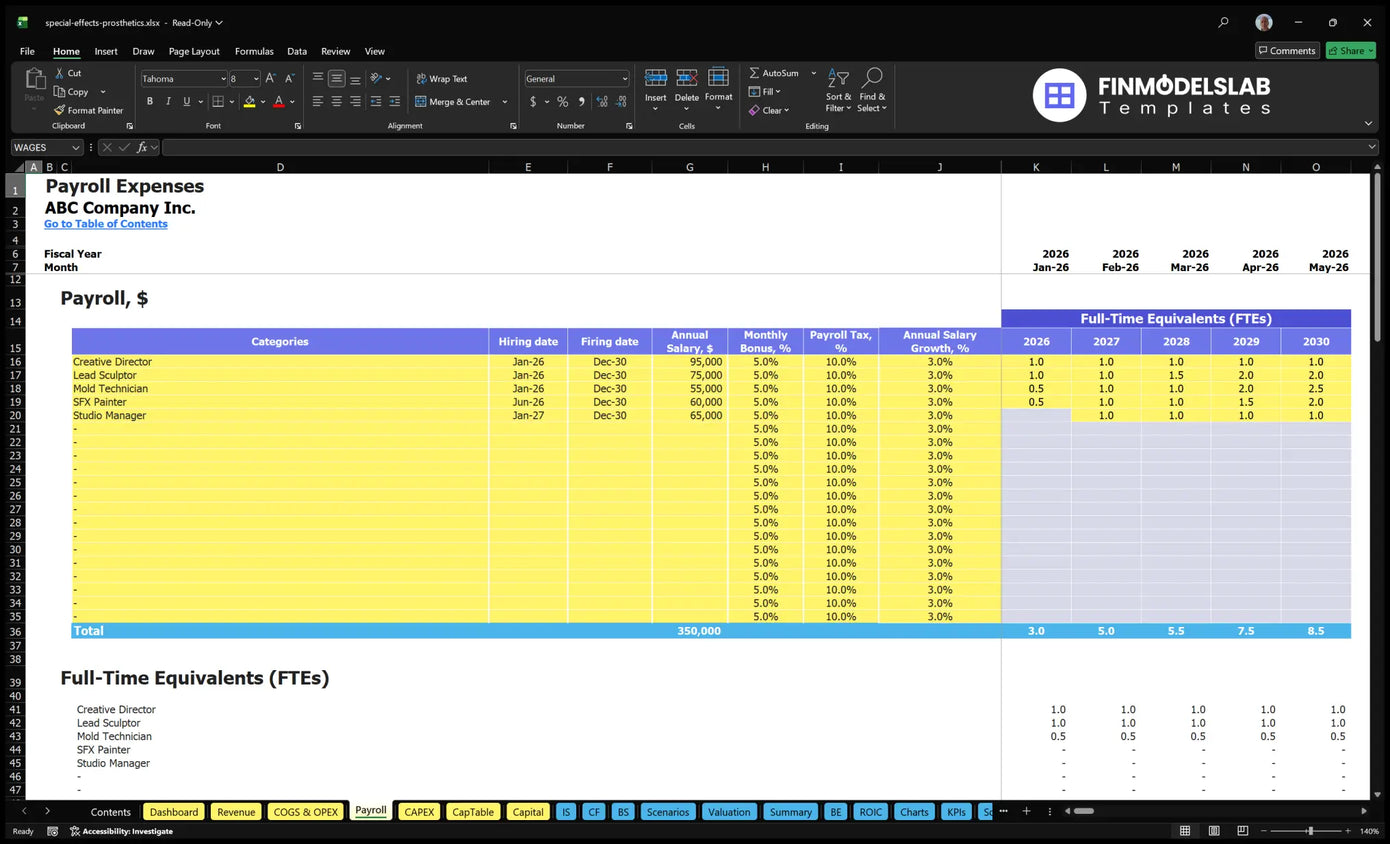Click the Format Painter brush icon
Viewport: 1390px width, 844px height.
[x=59, y=110]
